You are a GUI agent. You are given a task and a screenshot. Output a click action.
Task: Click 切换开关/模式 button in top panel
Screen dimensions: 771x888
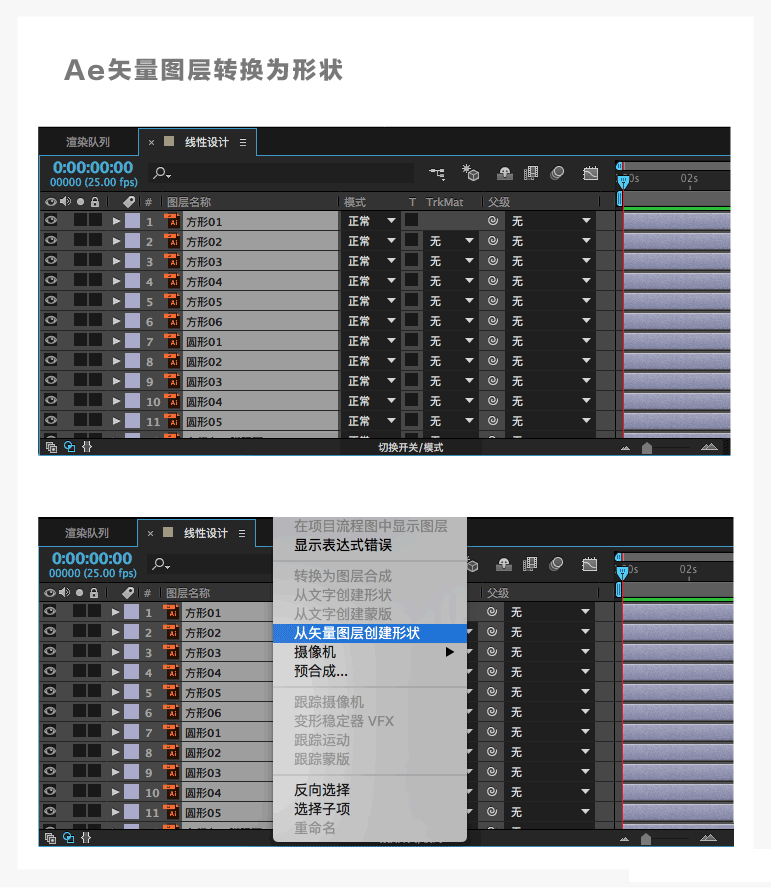pyautogui.click(x=411, y=447)
